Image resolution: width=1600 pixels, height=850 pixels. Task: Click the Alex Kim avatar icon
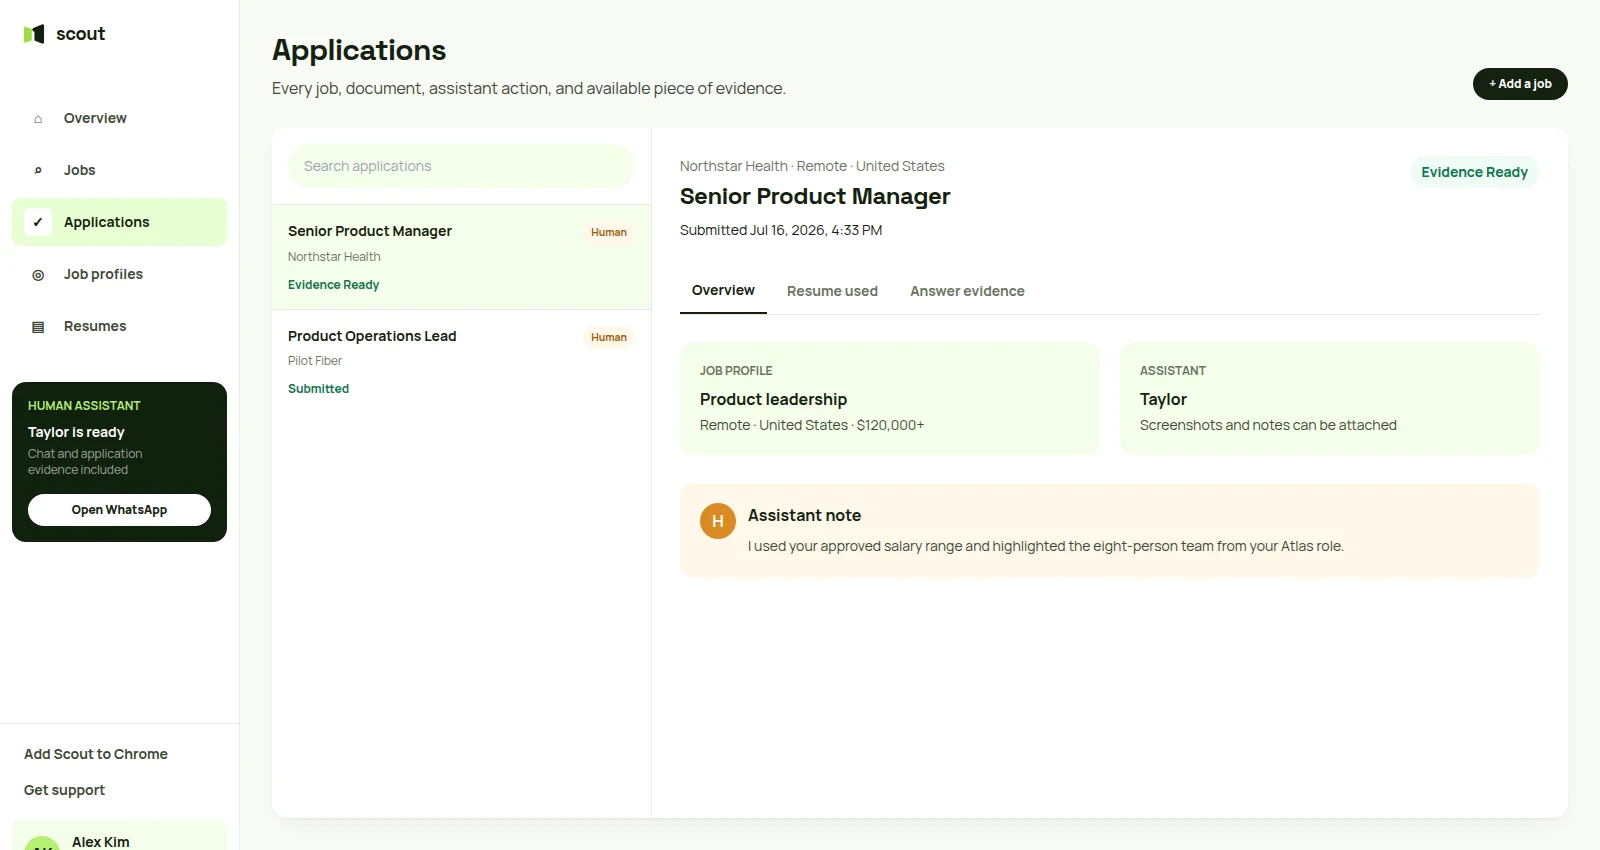pyautogui.click(x=42, y=843)
